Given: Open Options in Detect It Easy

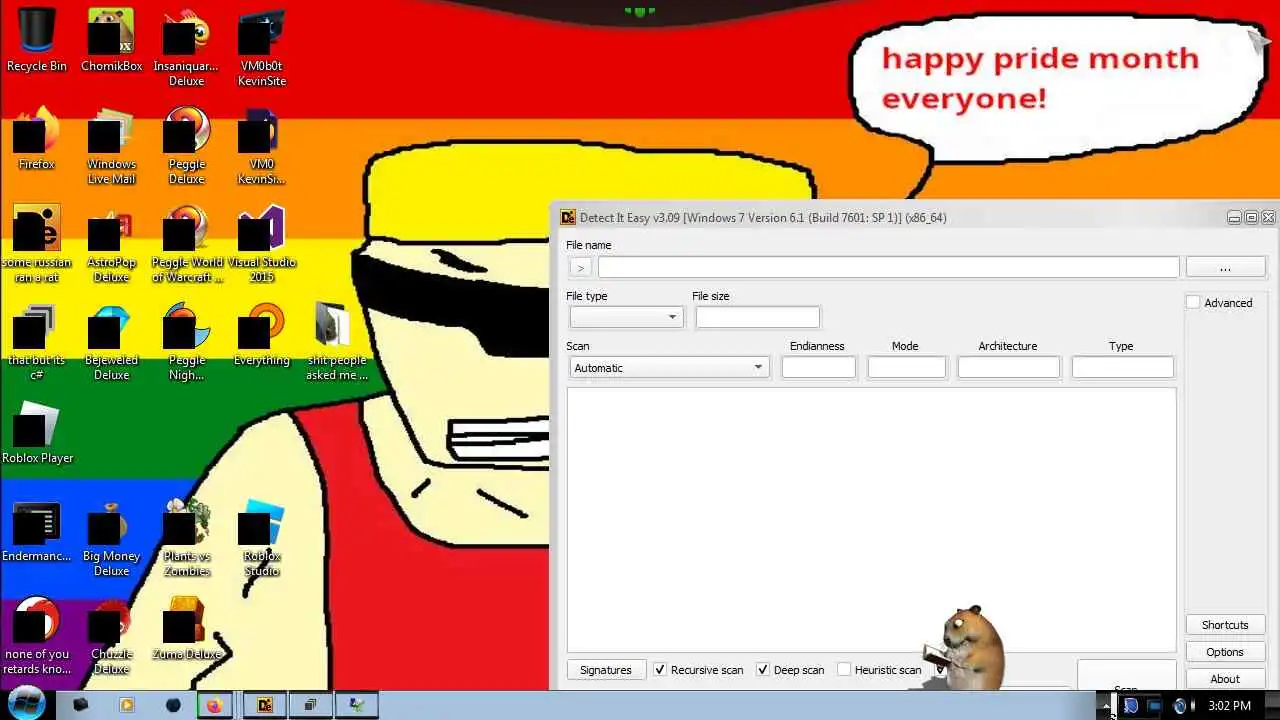Looking at the screenshot, I should (1225, 652).
